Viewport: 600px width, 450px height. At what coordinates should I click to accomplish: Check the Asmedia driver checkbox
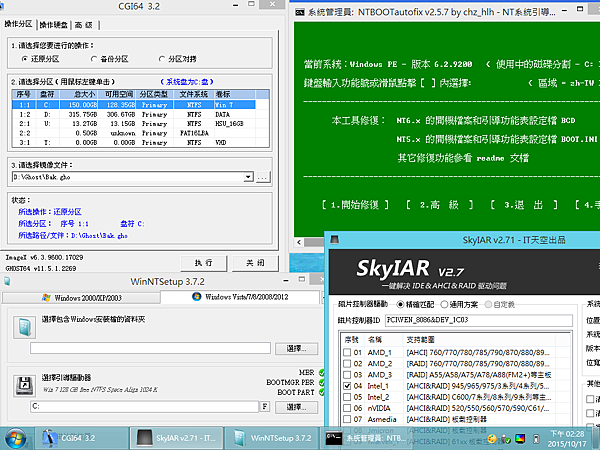point(347,419)
